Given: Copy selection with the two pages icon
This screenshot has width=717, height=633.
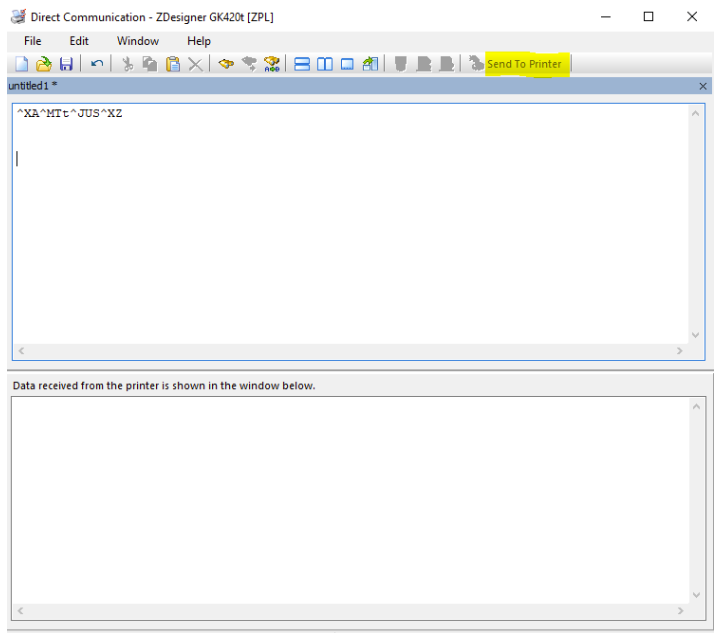Looking at the screenshot, I should coord(150,64).
